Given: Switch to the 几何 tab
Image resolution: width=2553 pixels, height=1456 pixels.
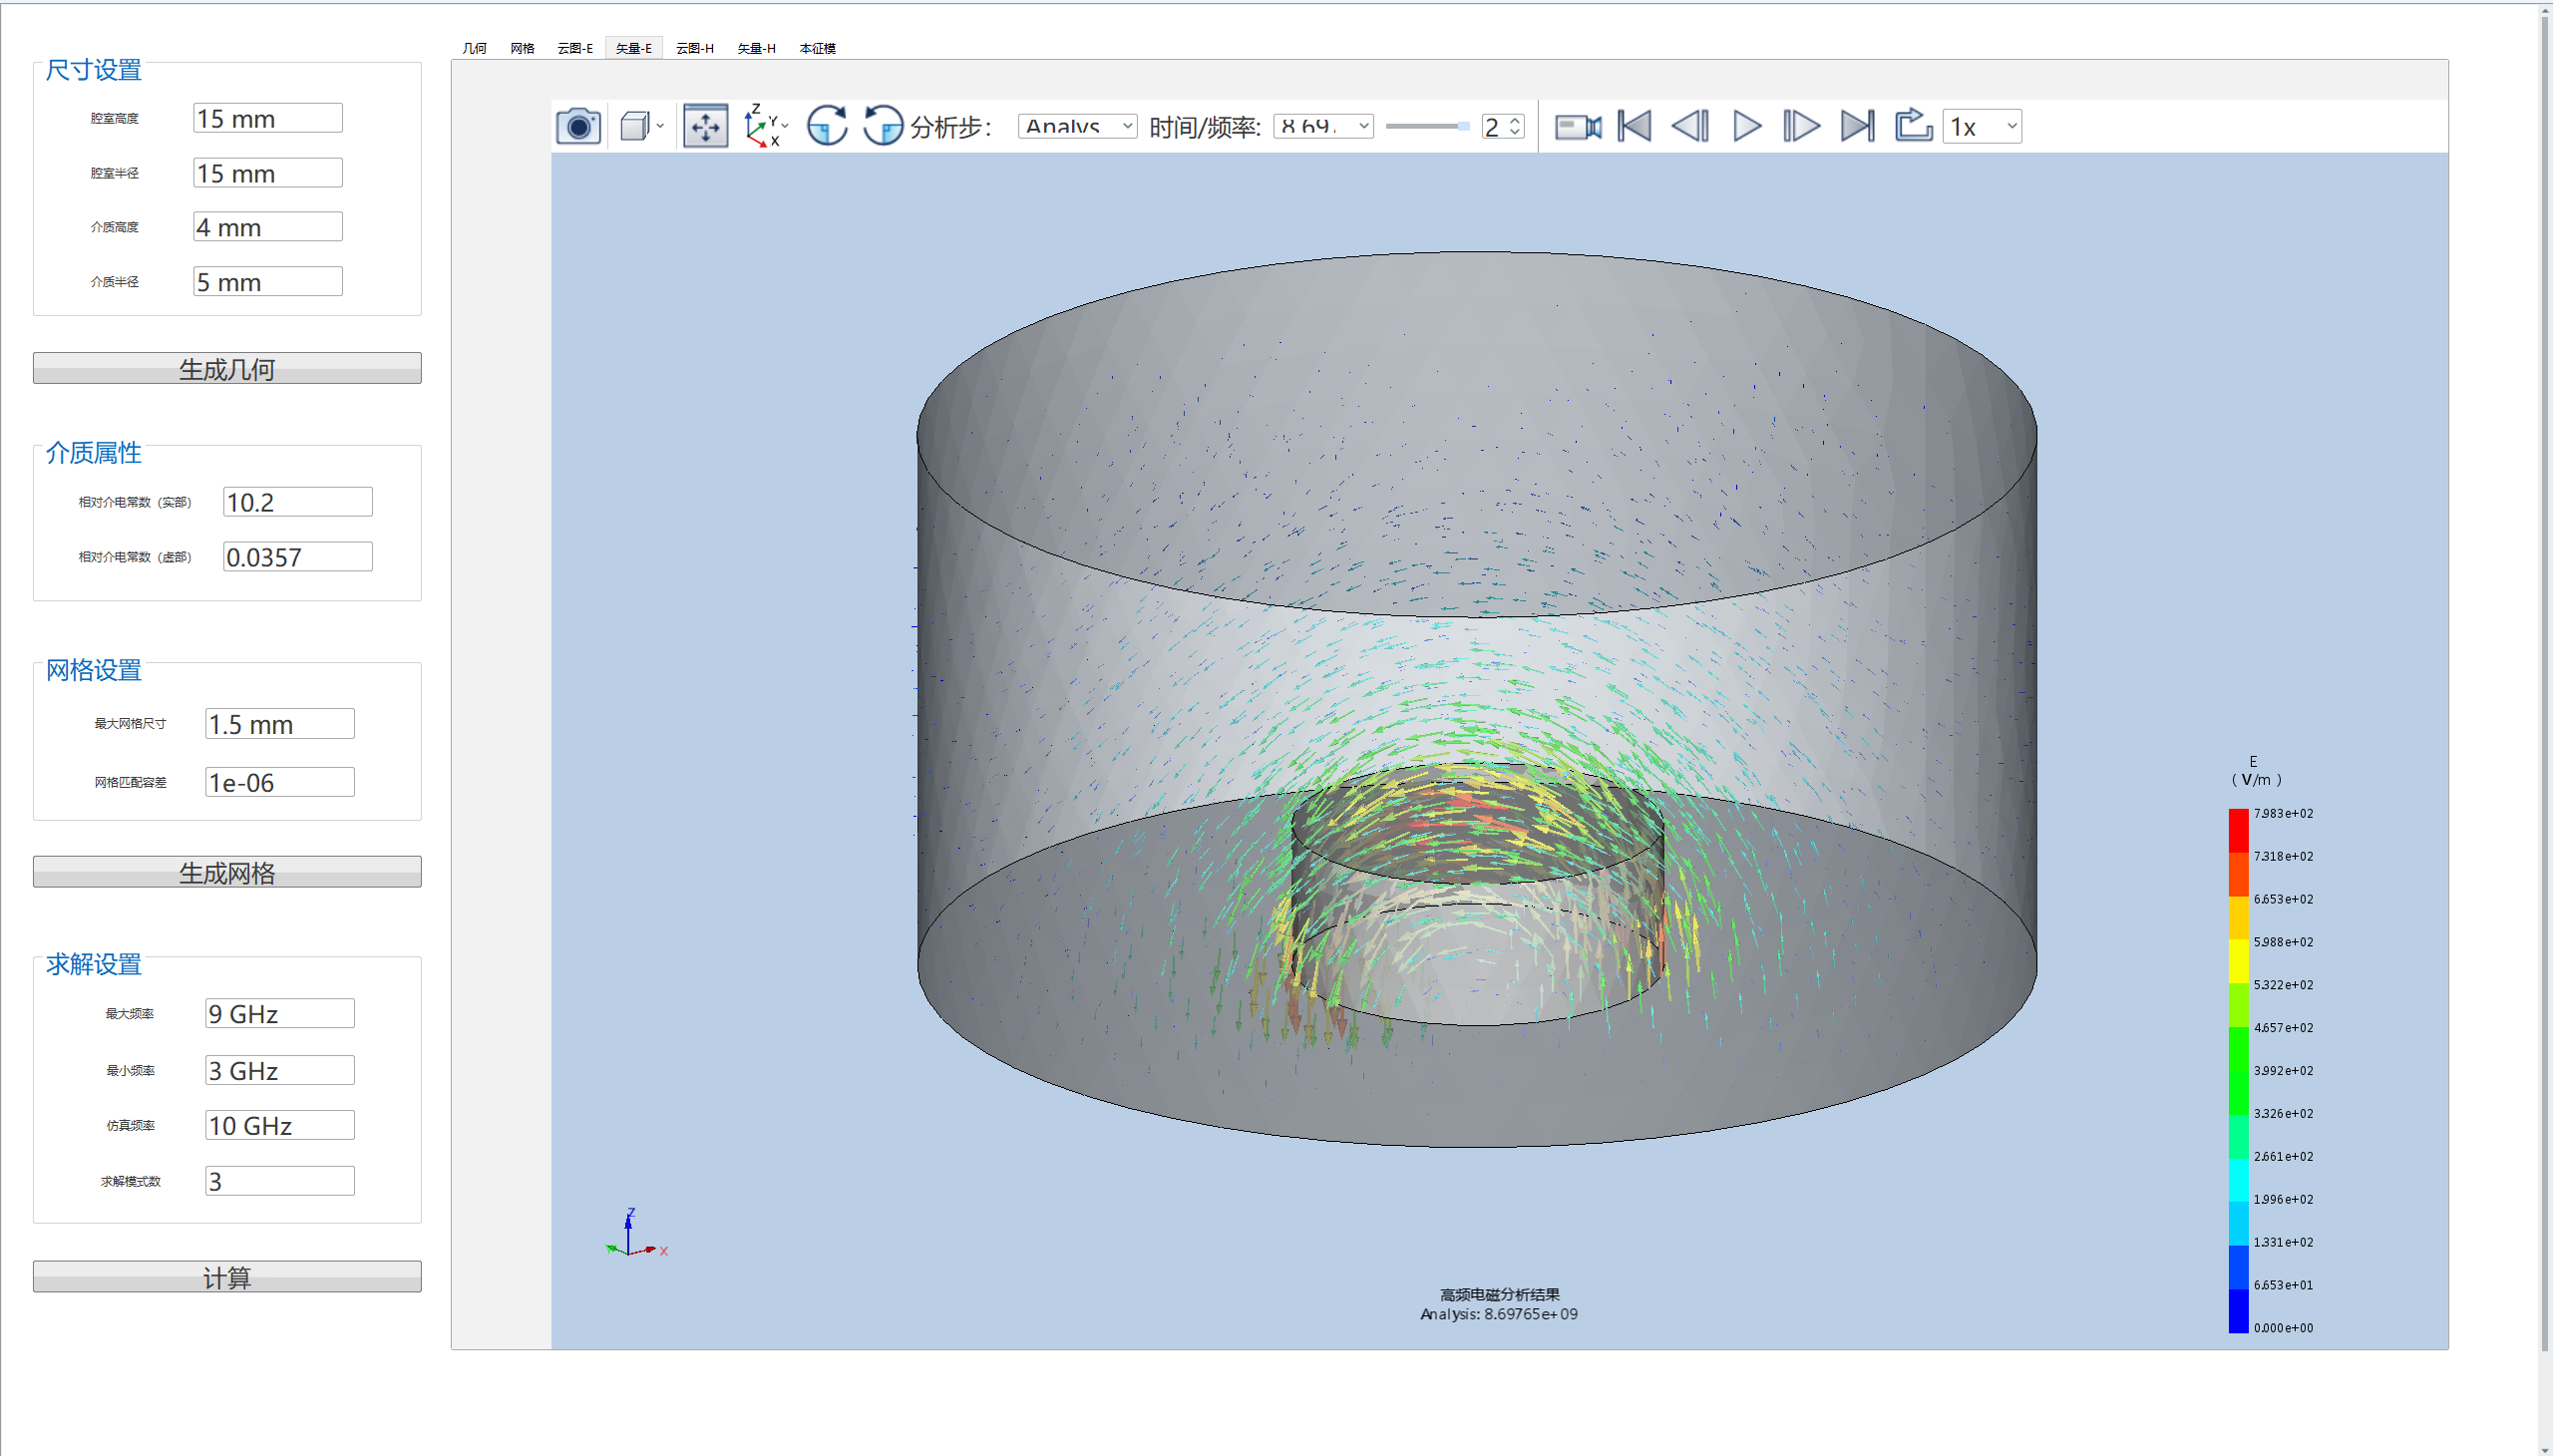Looking at the screenshot, I should pyautogui.click(x=475, y=48).
